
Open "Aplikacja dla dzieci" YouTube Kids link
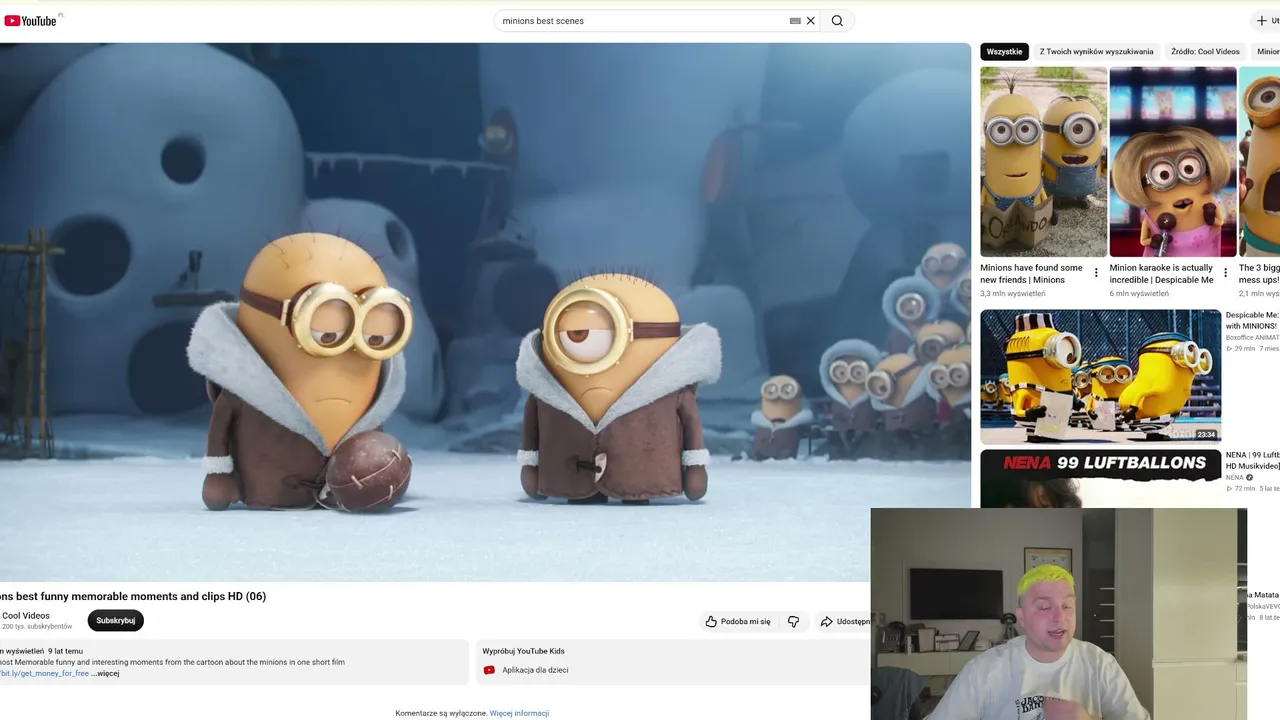[535, 670]
